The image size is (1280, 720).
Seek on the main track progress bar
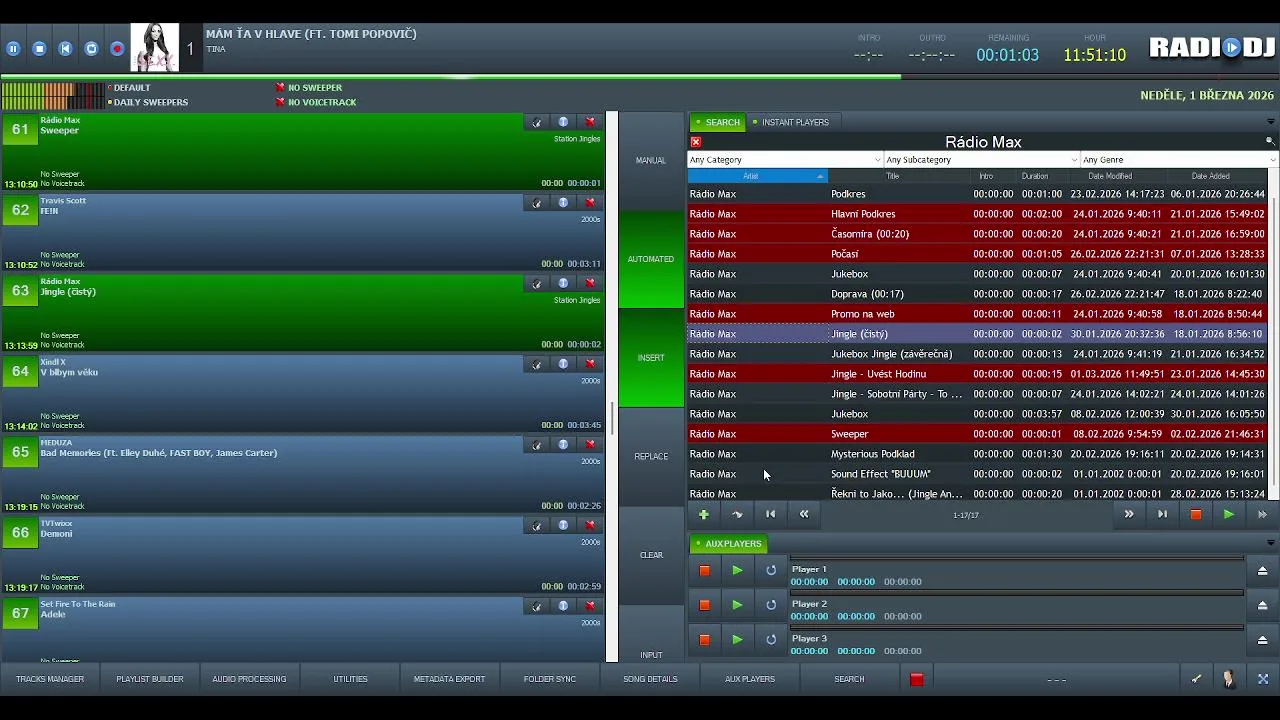pos(640,76)
